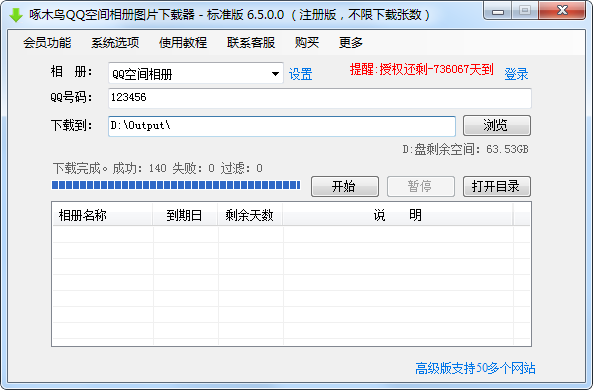The width and height of the screenshot is (593, 390).
Task: Click the 开始 start button
Action: [345, 186]
